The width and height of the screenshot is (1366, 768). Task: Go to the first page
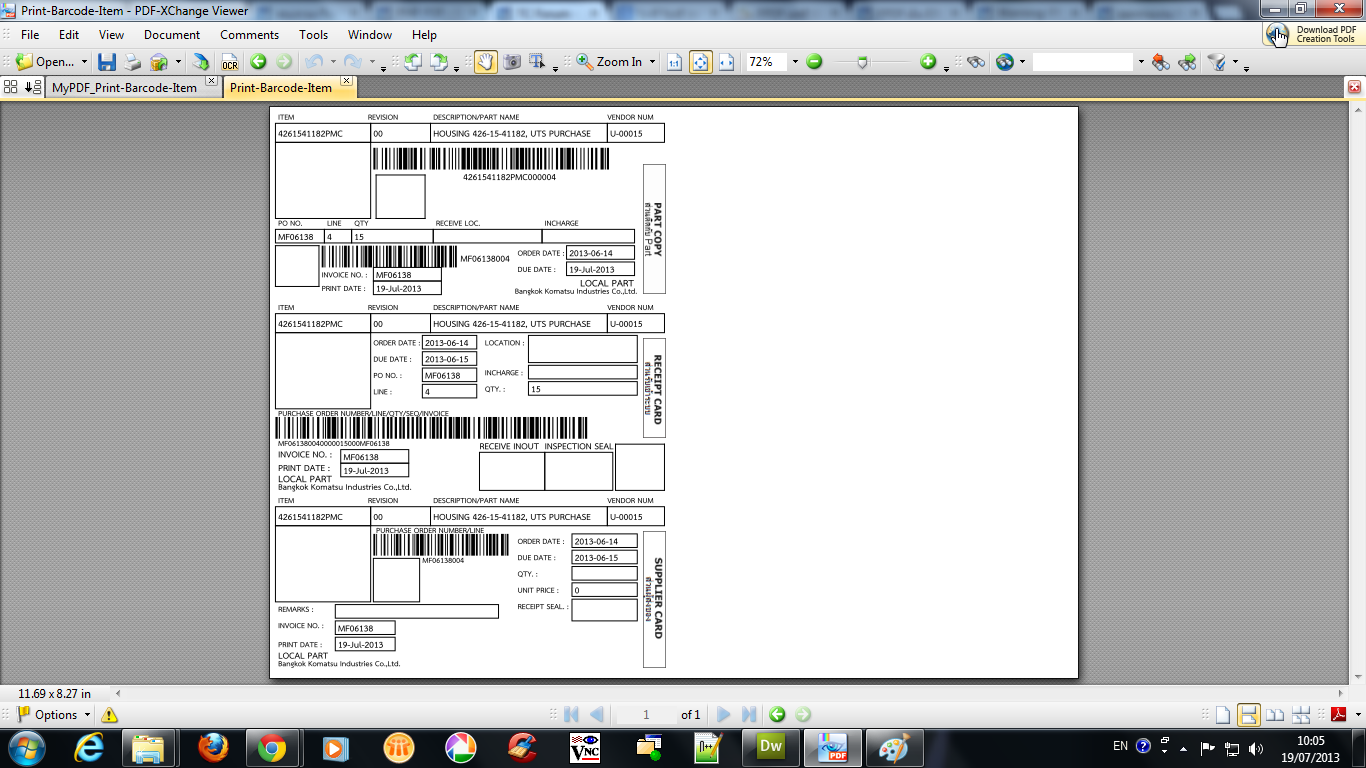click(x=572, y=715)
